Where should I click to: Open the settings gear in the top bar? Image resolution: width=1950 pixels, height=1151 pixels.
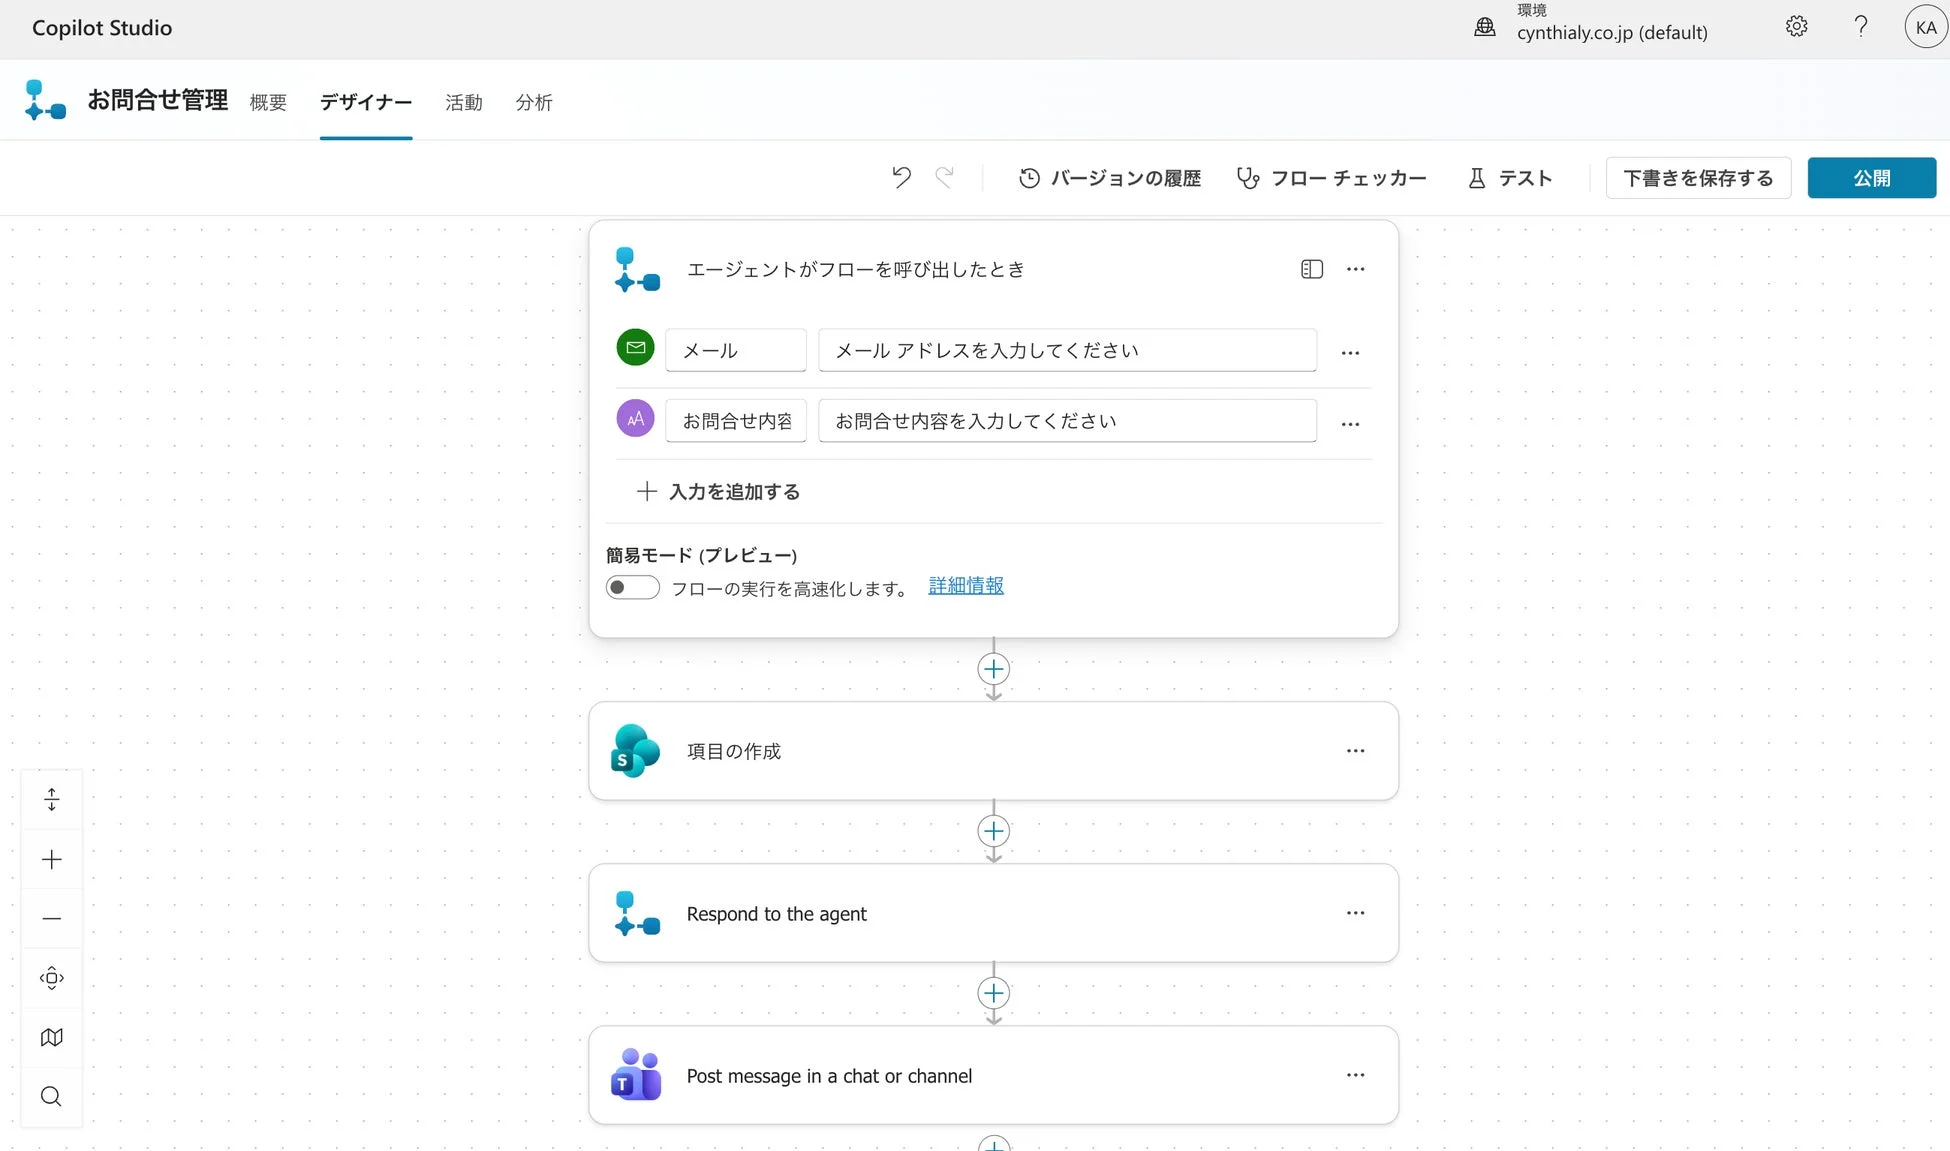[x=1796, y=26]
